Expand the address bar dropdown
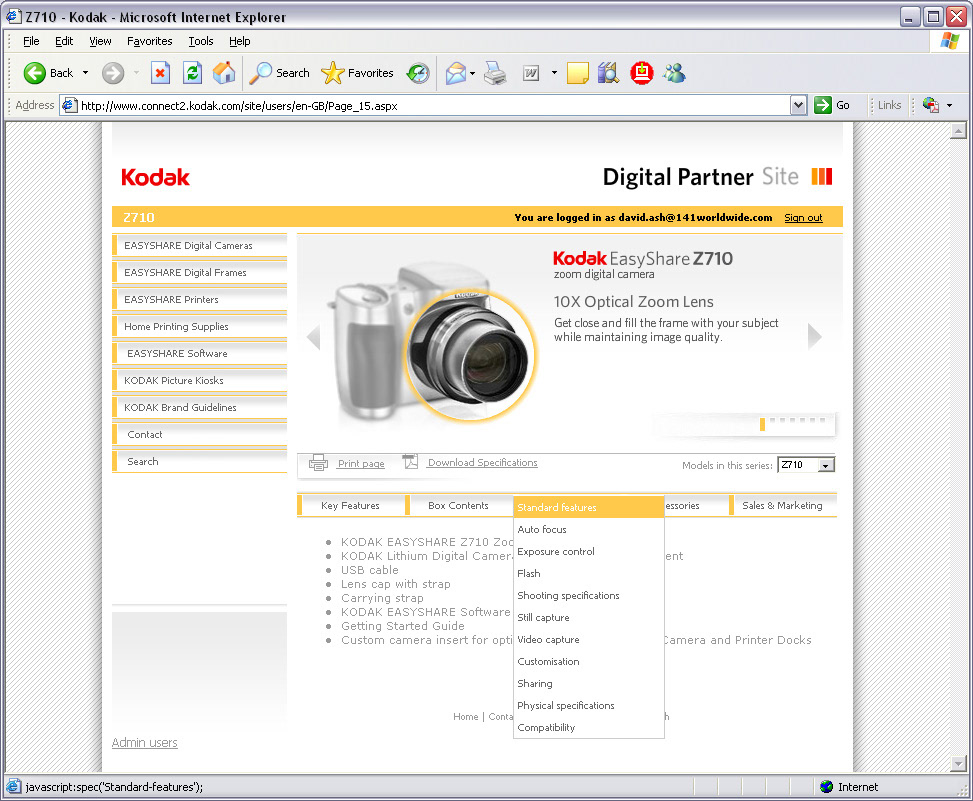 (x=799, y=105)
